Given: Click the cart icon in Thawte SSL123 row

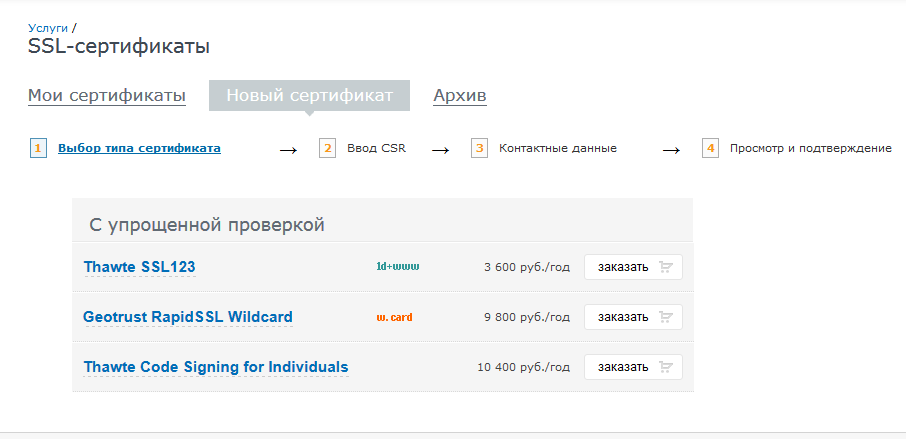Looking at the screenshot, I should (x=666, y=267).
